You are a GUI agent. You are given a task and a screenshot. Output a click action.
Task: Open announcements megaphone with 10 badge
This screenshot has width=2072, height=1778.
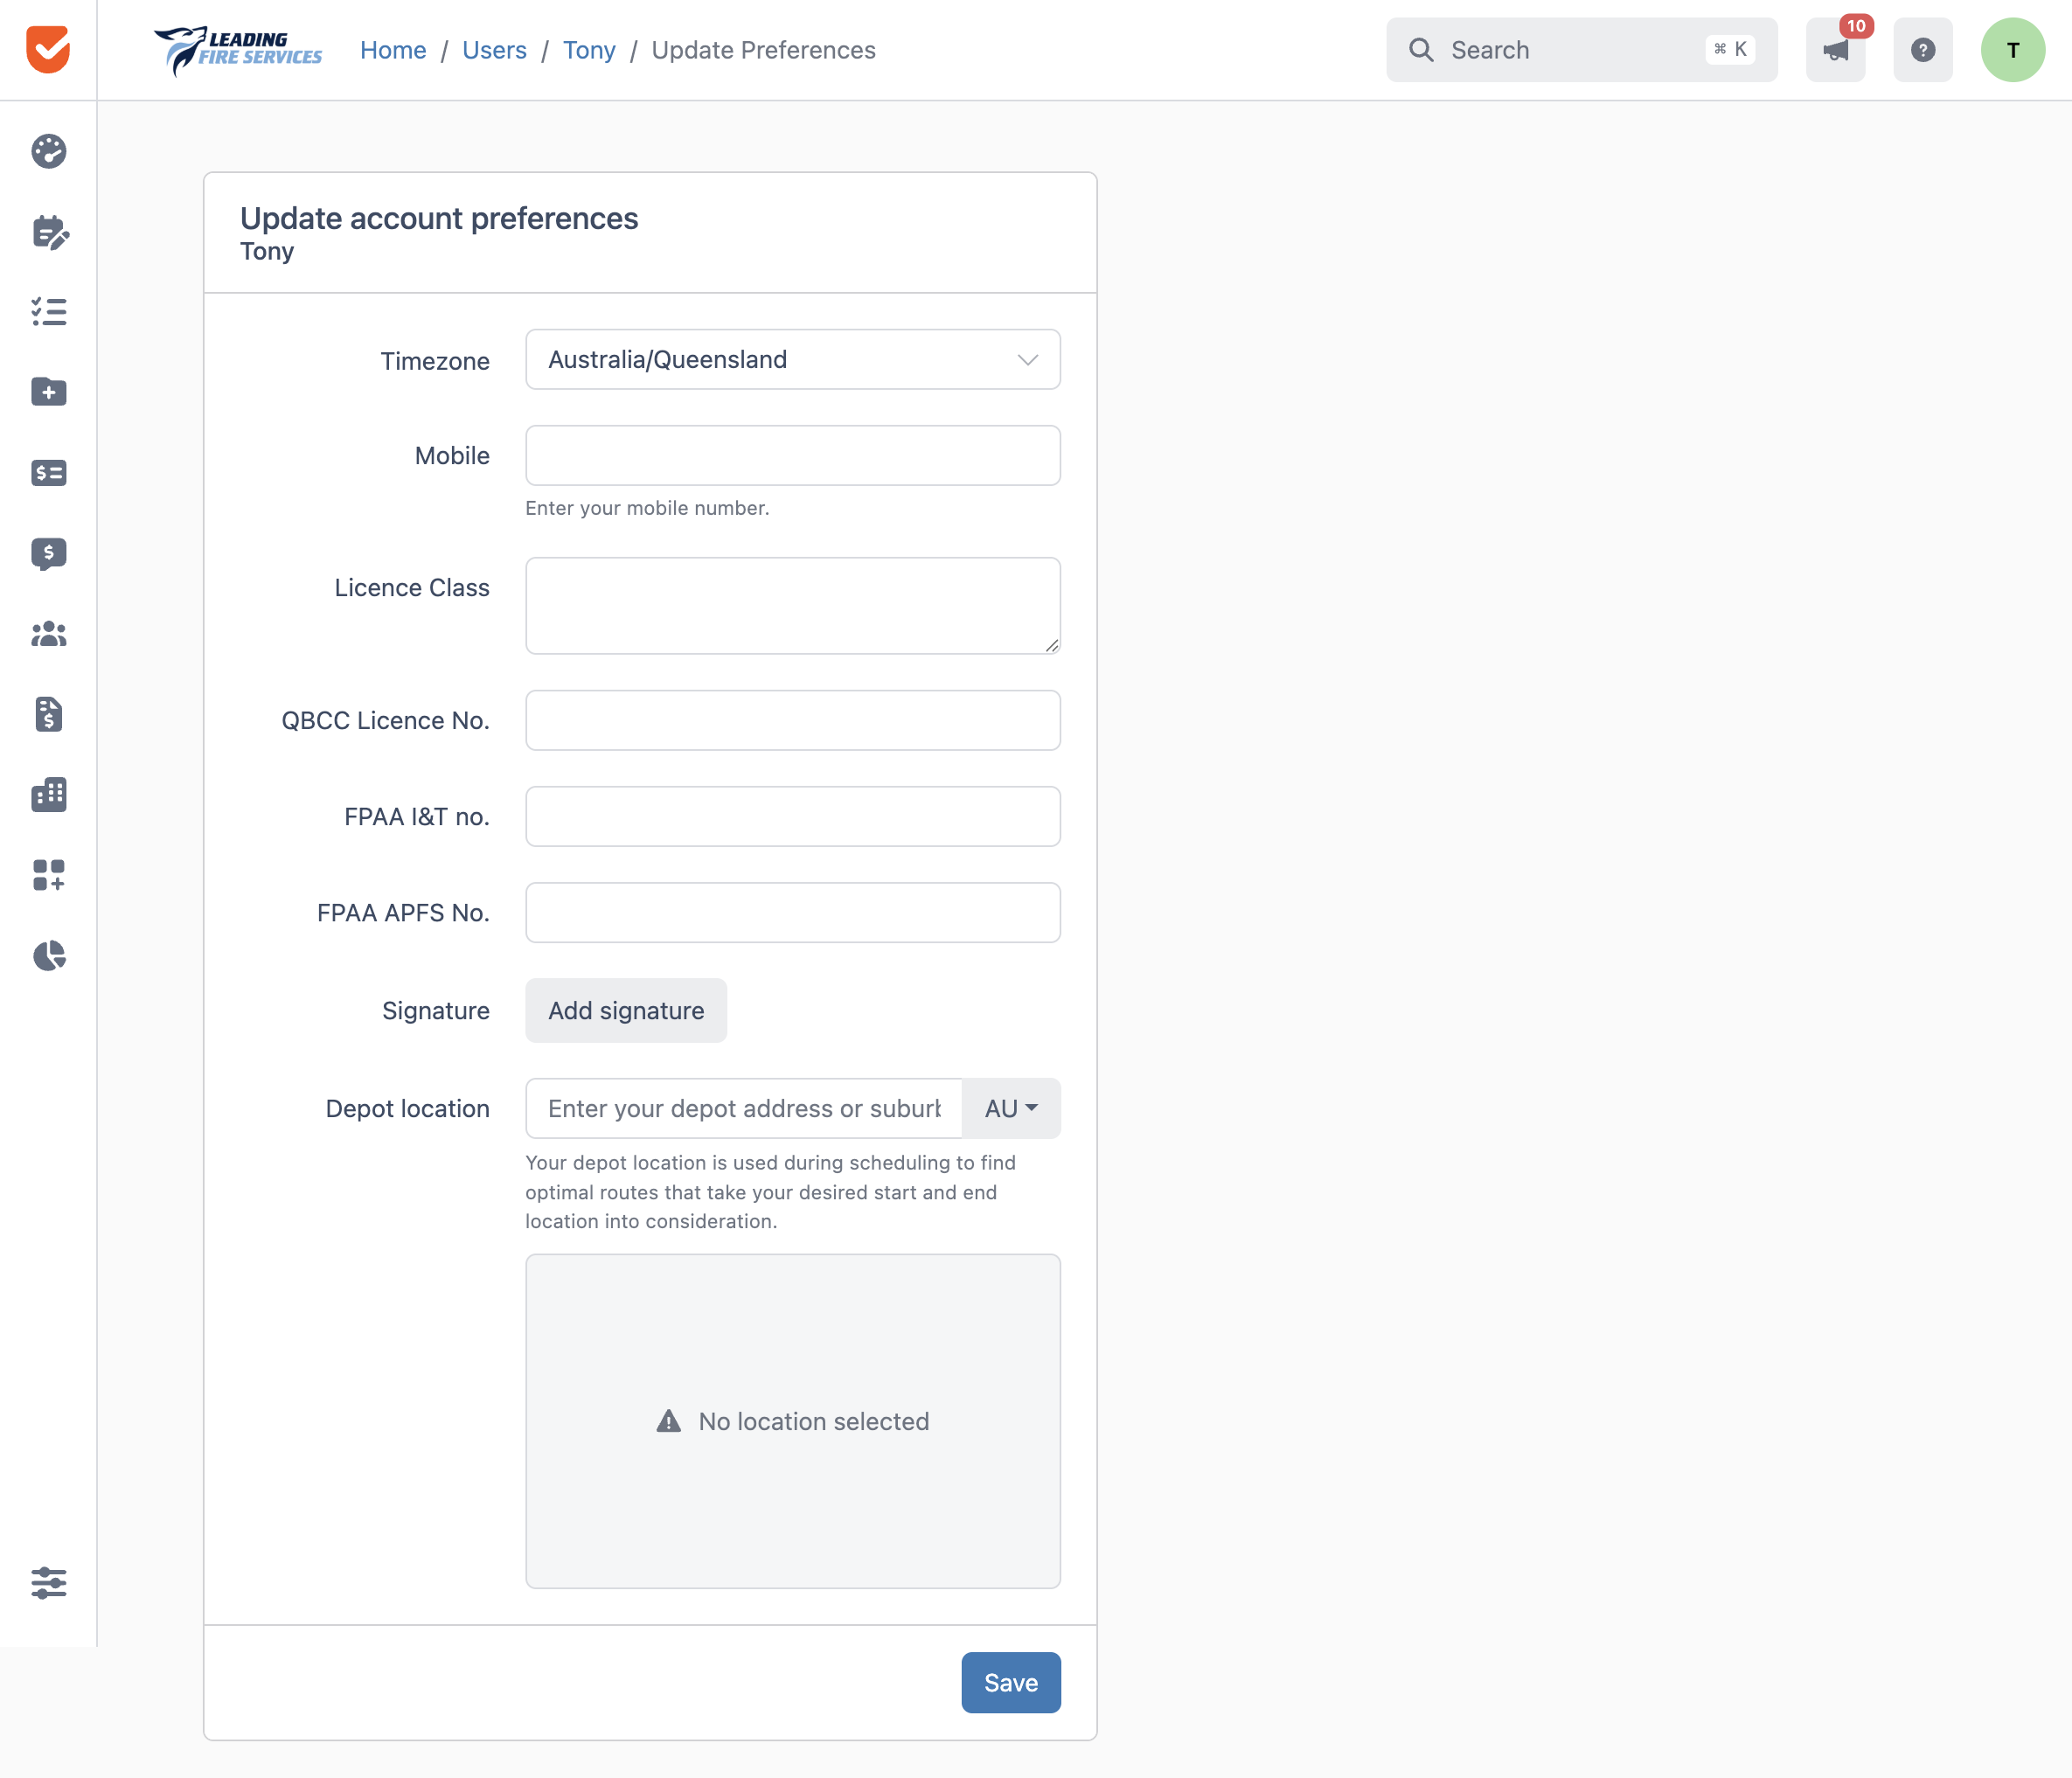coord(1835,49)
